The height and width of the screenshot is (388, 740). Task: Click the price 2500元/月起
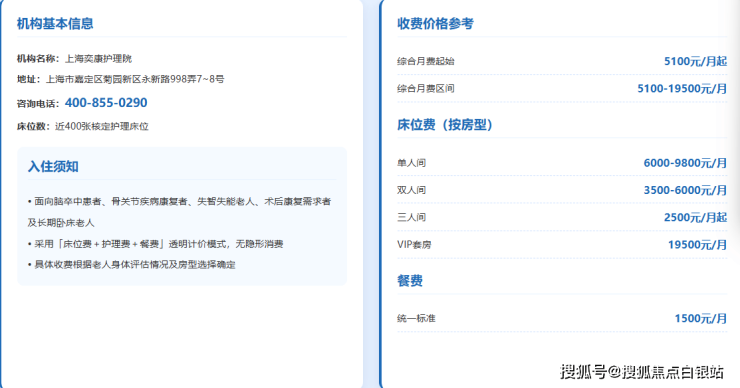[695, 217]
